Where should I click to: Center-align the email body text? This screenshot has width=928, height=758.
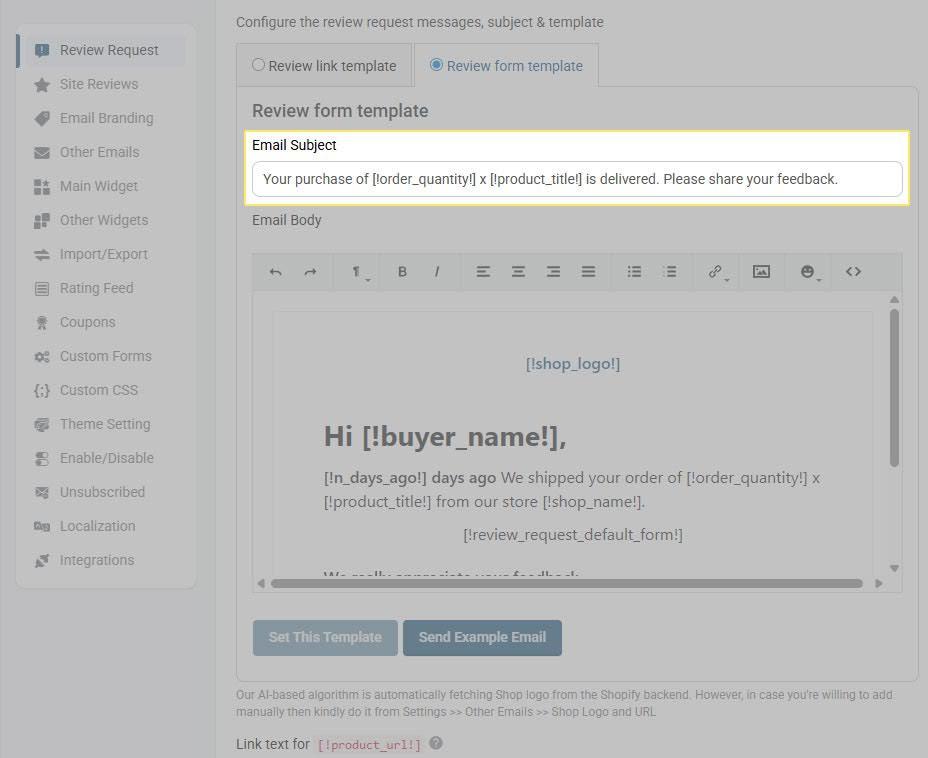(x=518, y=271)
